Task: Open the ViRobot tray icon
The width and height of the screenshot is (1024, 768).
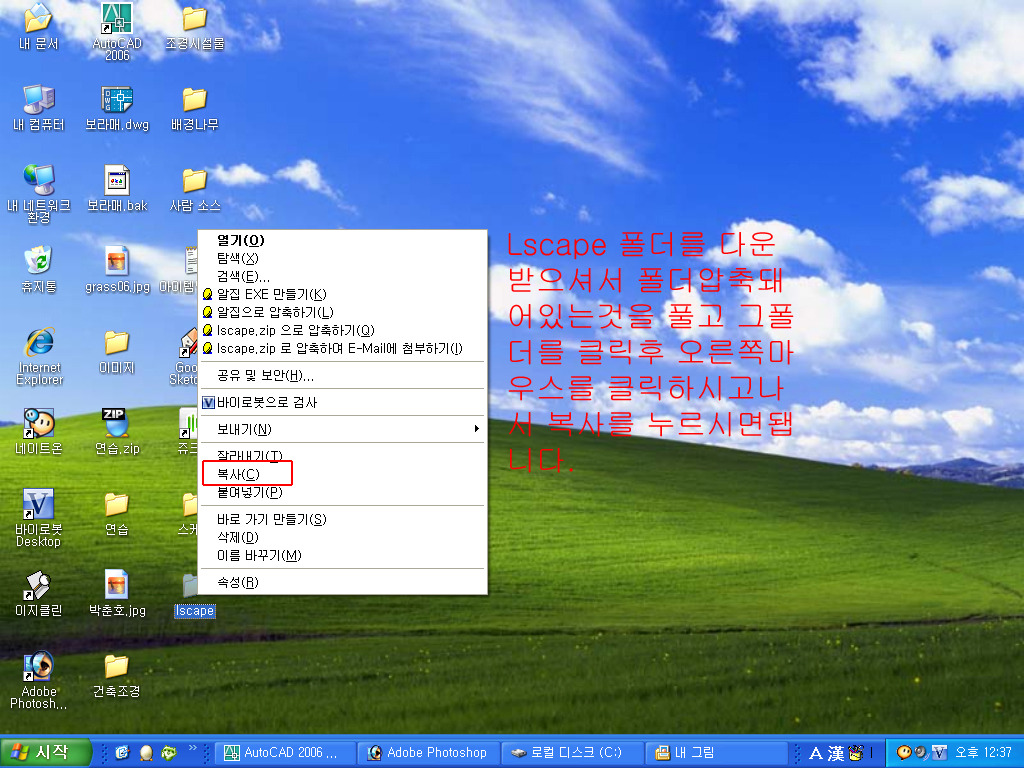Action: pyautogui.click(x=938, y=752)
